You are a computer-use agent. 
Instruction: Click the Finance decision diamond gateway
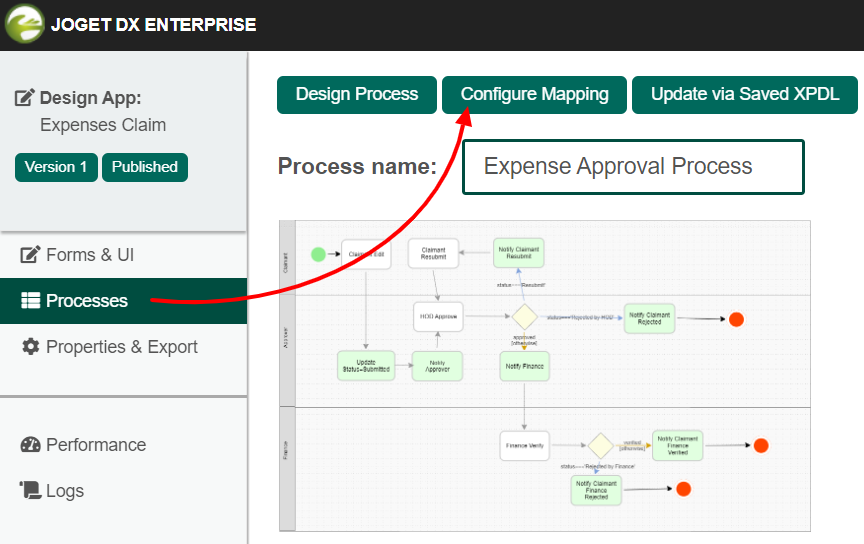[x=600, y=445]
